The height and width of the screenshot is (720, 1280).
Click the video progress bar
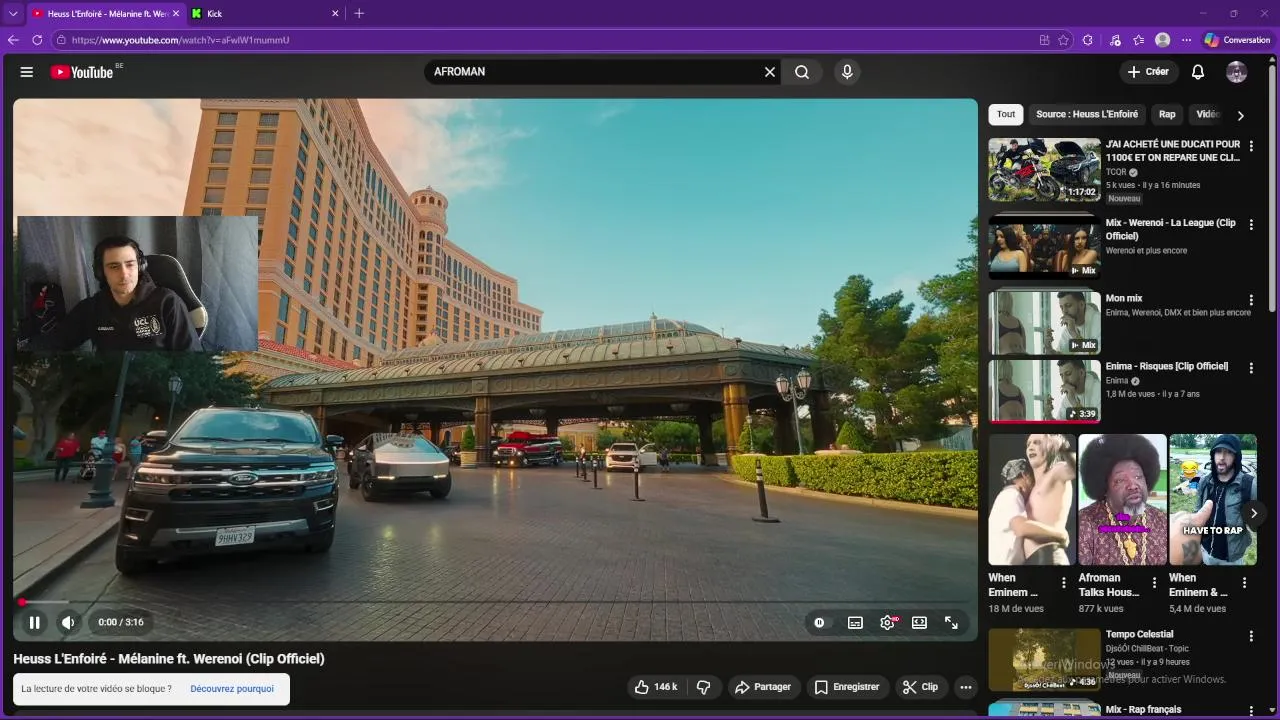point(495,602)
